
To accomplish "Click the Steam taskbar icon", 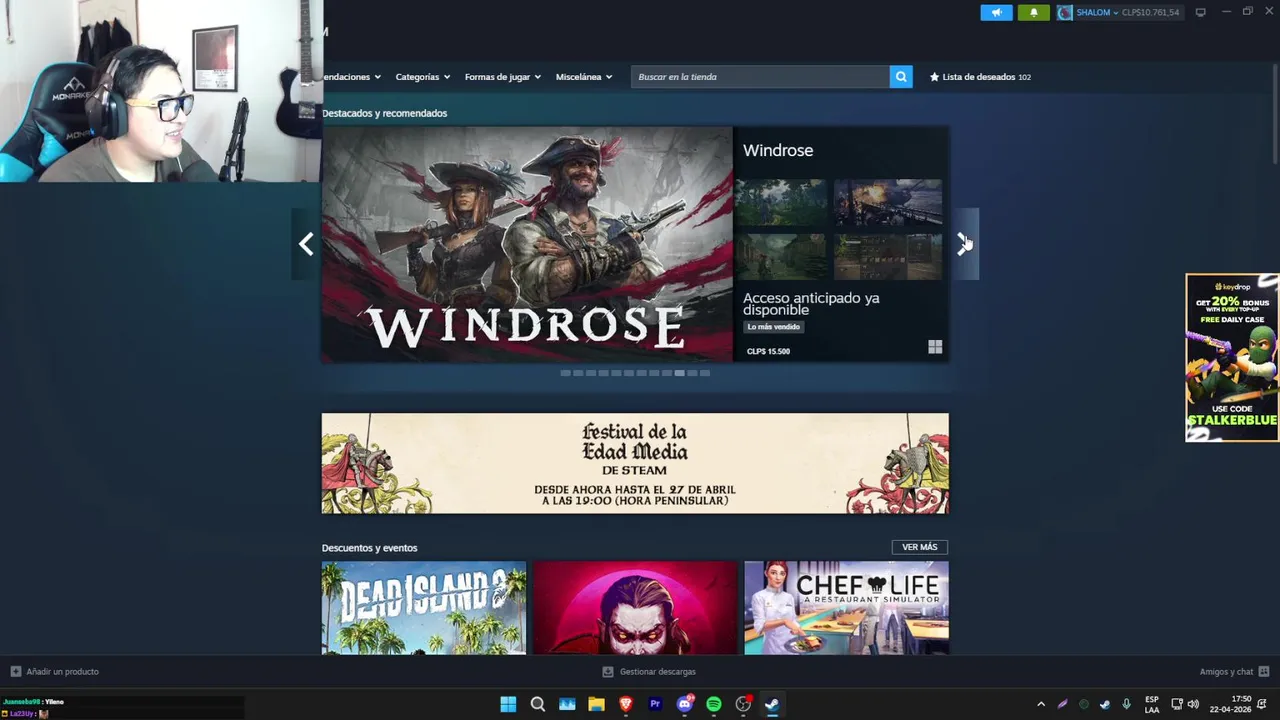I will coord(772,704).
